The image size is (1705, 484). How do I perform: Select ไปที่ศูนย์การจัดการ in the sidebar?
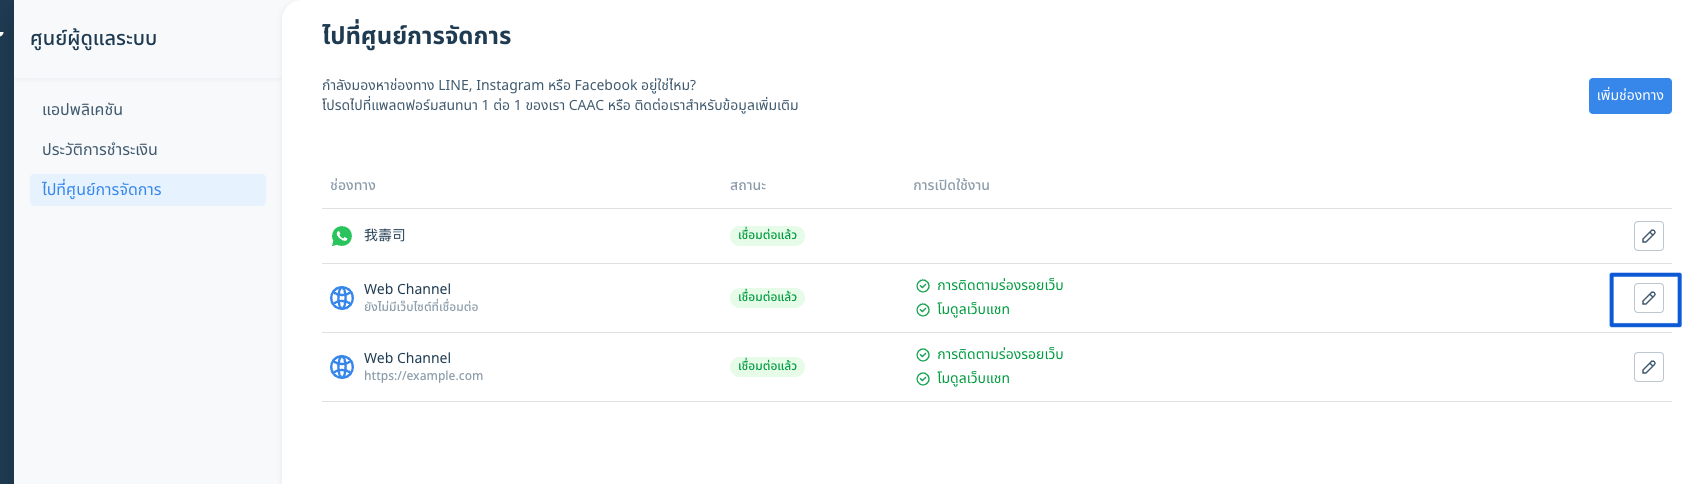pos(102,190)
